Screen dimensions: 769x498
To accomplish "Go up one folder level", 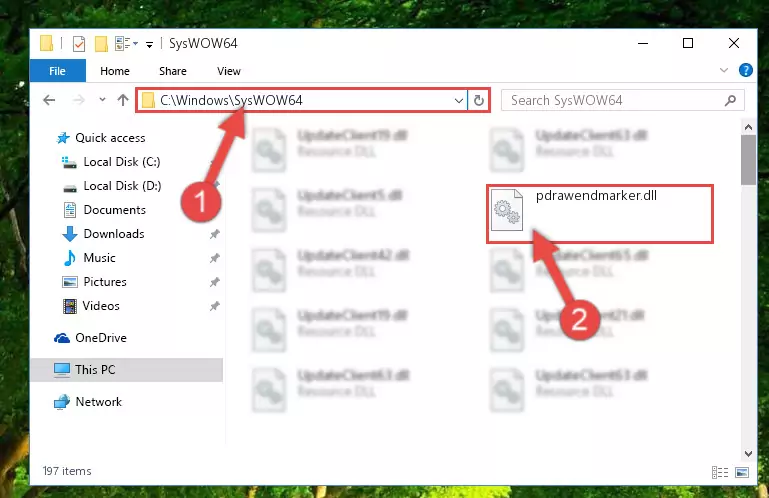I will [x=123, y=100].
